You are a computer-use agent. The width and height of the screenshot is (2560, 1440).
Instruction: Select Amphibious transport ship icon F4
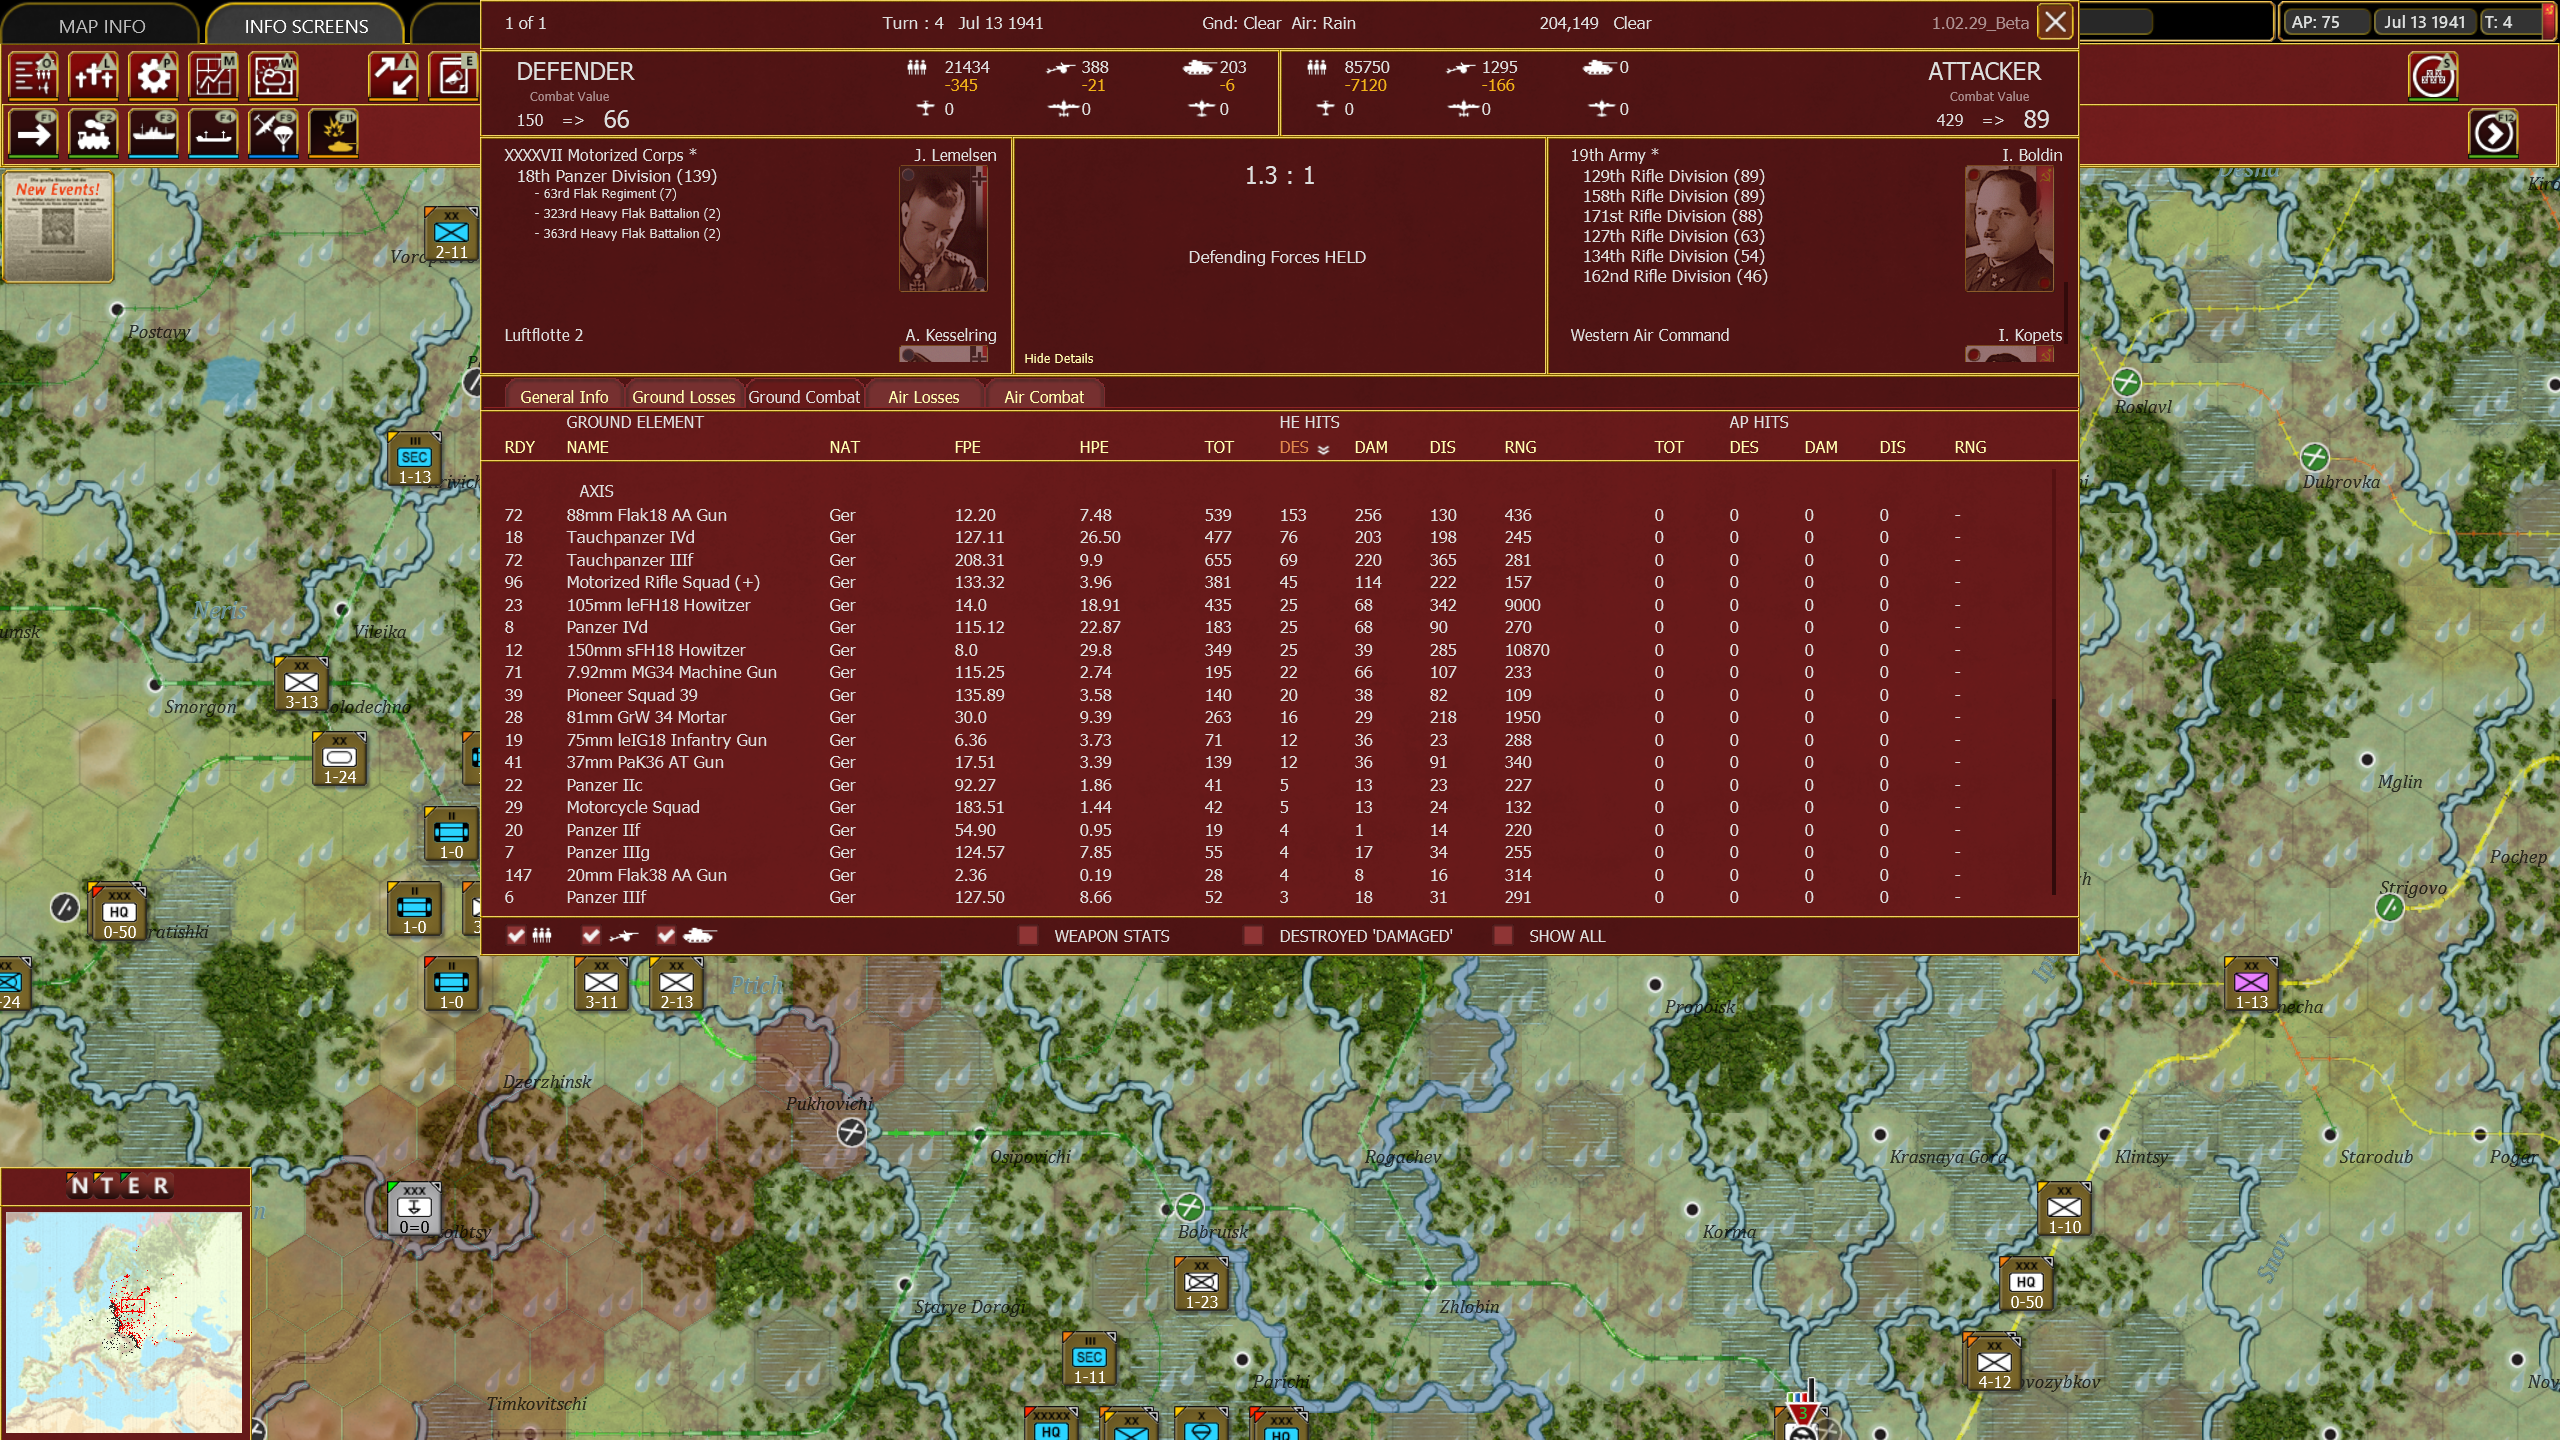pyautogui.click(x=214, y=134)
